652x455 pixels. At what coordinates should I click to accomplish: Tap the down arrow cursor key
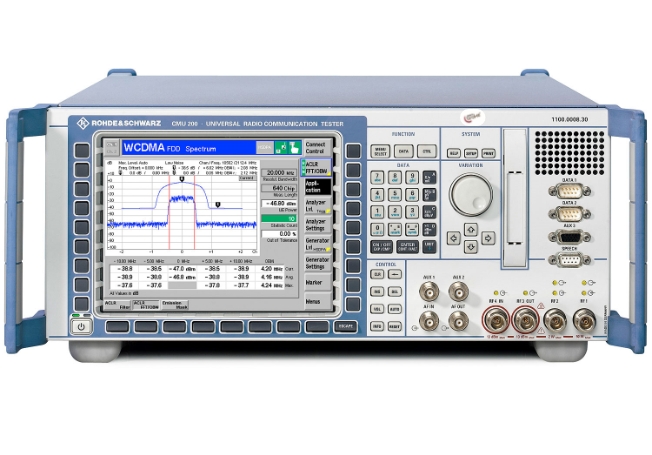[471, 247]
